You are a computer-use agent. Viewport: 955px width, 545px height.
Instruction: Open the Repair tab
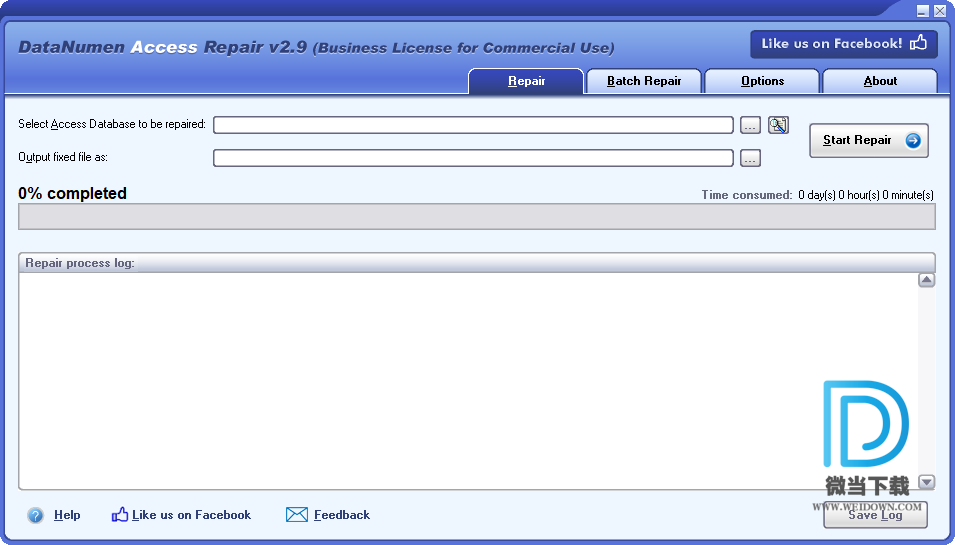[x=526, y=81]
